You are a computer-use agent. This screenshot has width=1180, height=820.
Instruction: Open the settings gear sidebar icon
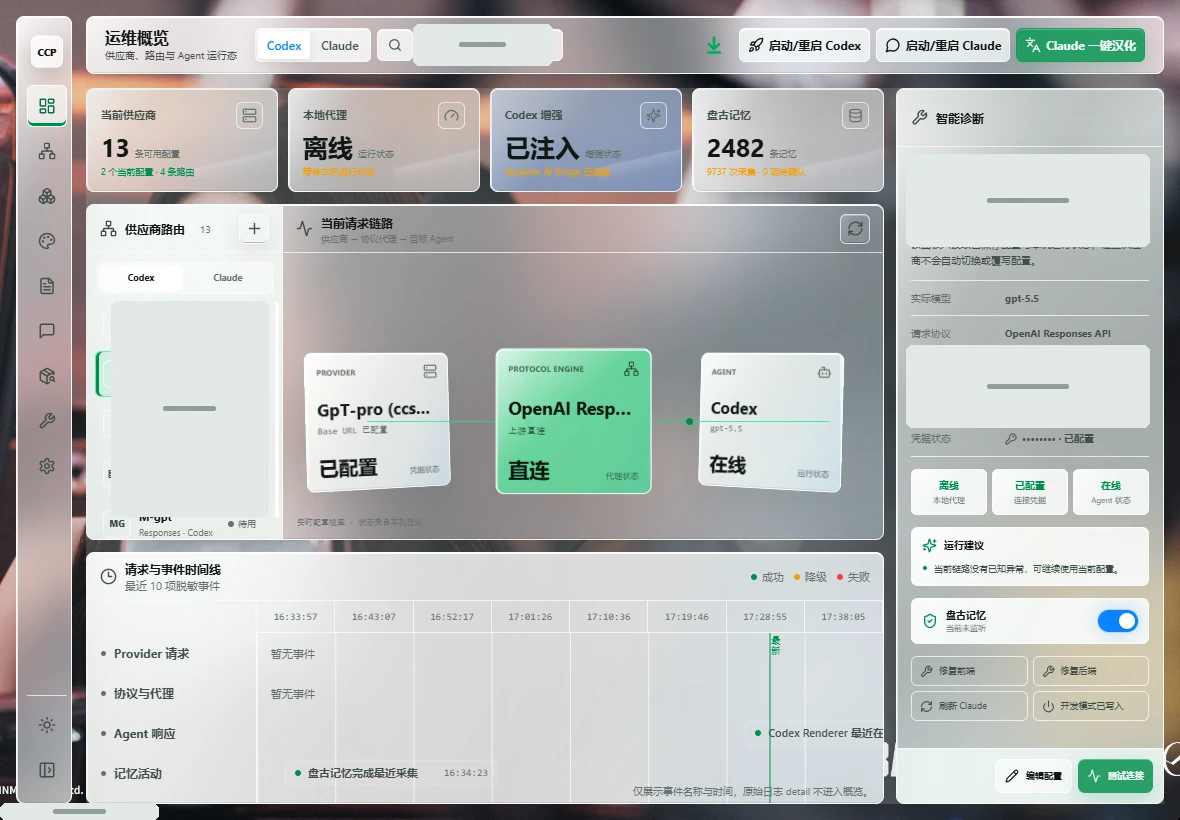click(47, 466)
